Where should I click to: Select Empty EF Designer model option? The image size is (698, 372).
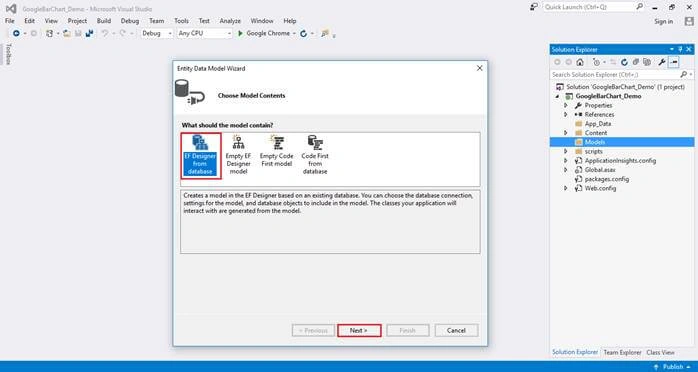[x=238, y=155]
